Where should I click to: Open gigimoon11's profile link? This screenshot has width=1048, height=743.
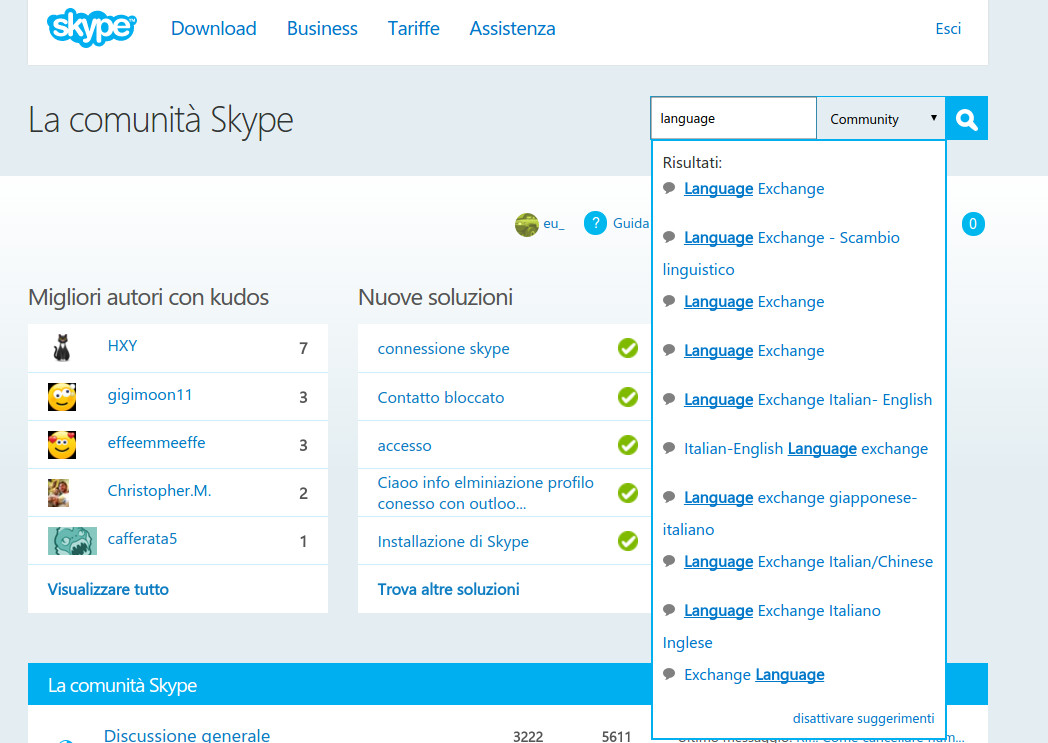click(x=150, y=395)
